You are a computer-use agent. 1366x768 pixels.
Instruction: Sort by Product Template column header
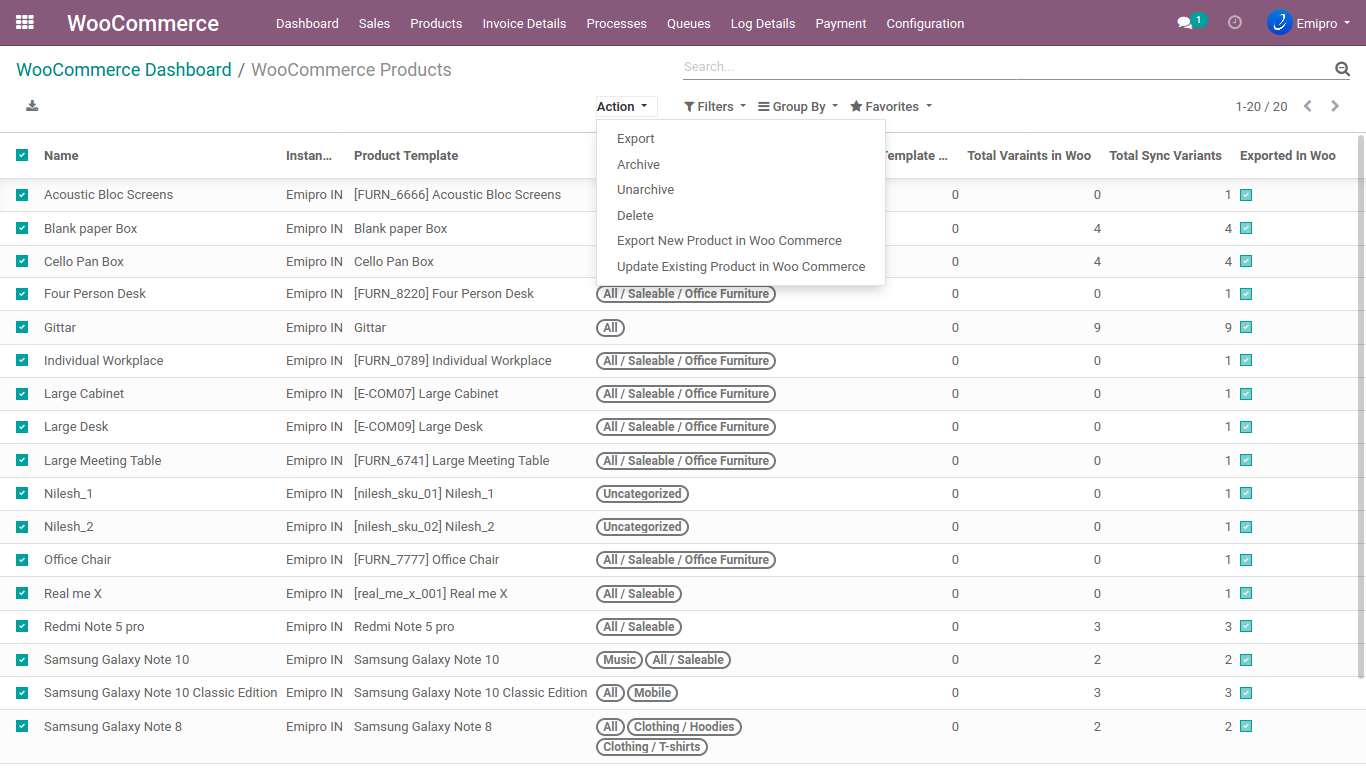pos(406,156)
